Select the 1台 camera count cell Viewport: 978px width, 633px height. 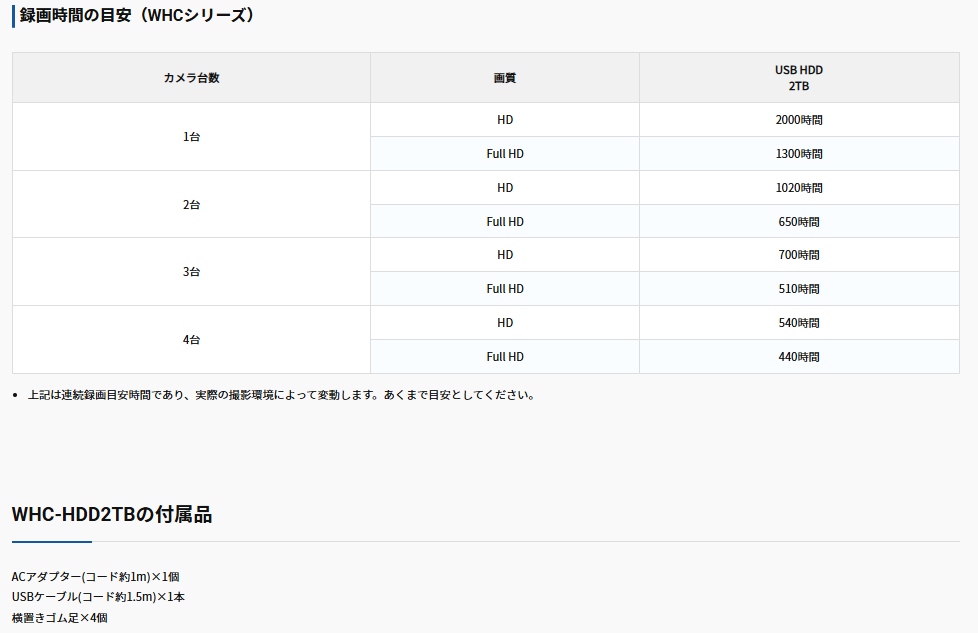coord(191,137)
